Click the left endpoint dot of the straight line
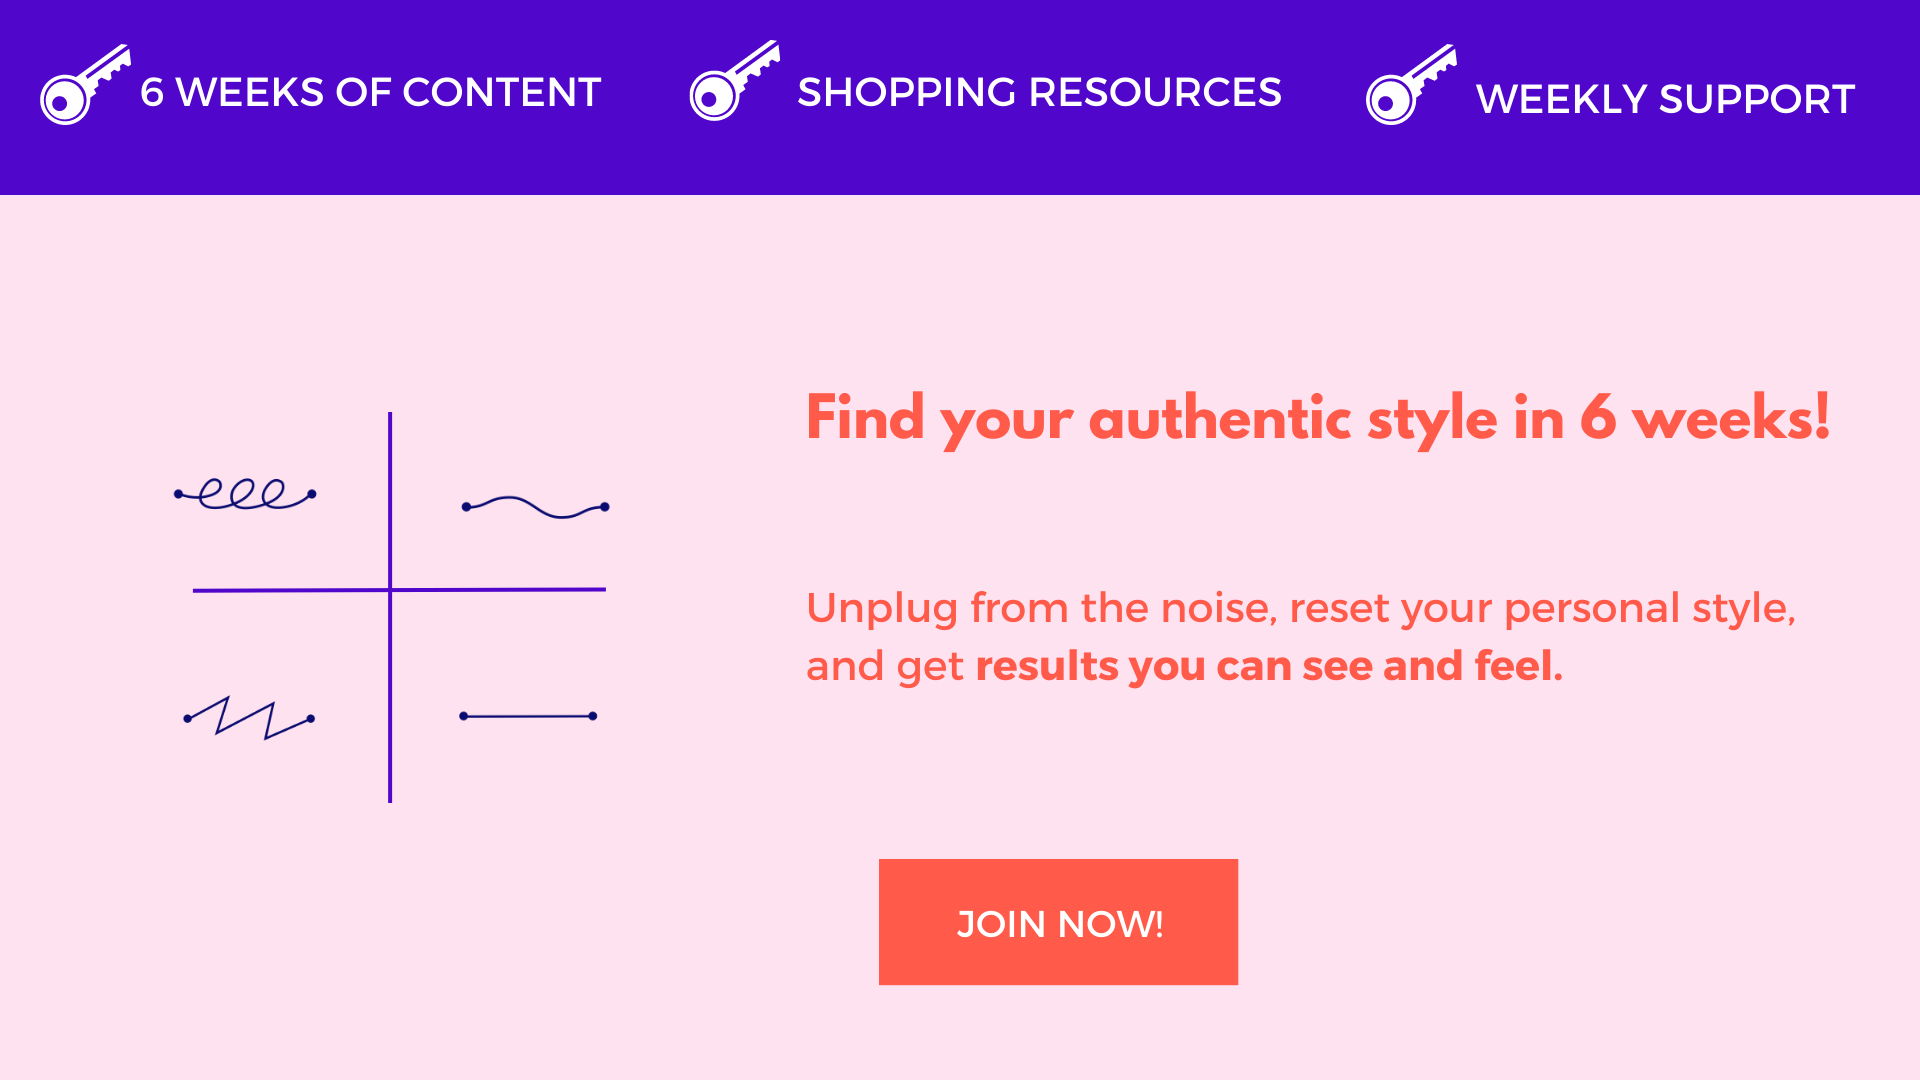 click(x=464, y=716)
